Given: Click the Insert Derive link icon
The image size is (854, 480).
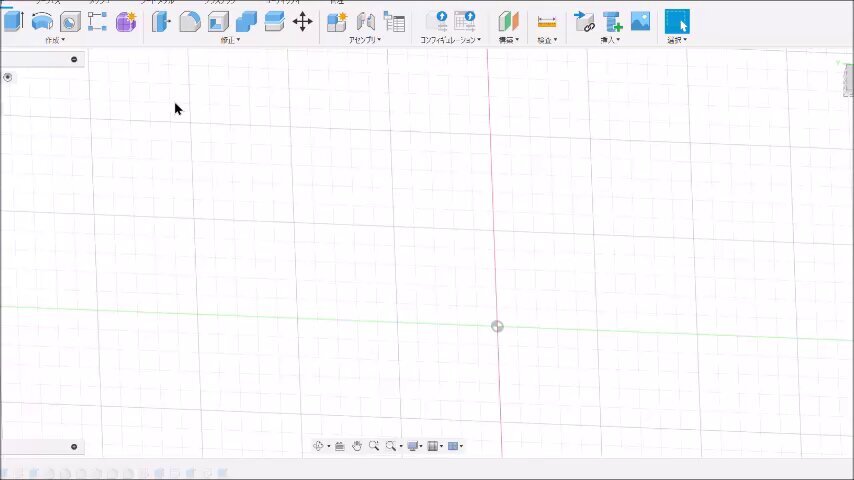Looking at the screenshot, I should [584, 22].
